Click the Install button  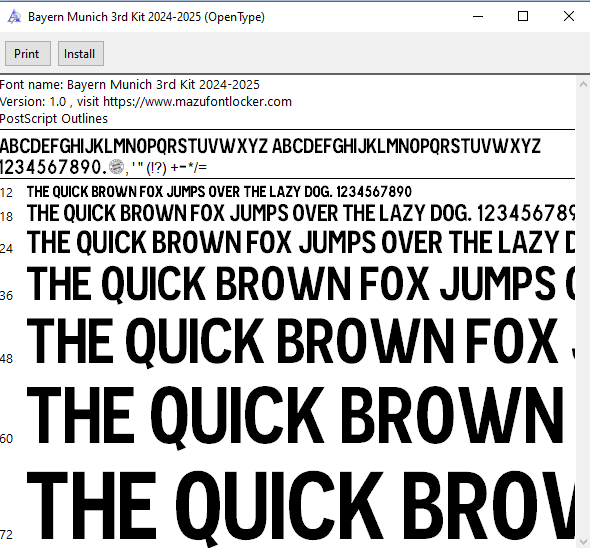point(81,54)
